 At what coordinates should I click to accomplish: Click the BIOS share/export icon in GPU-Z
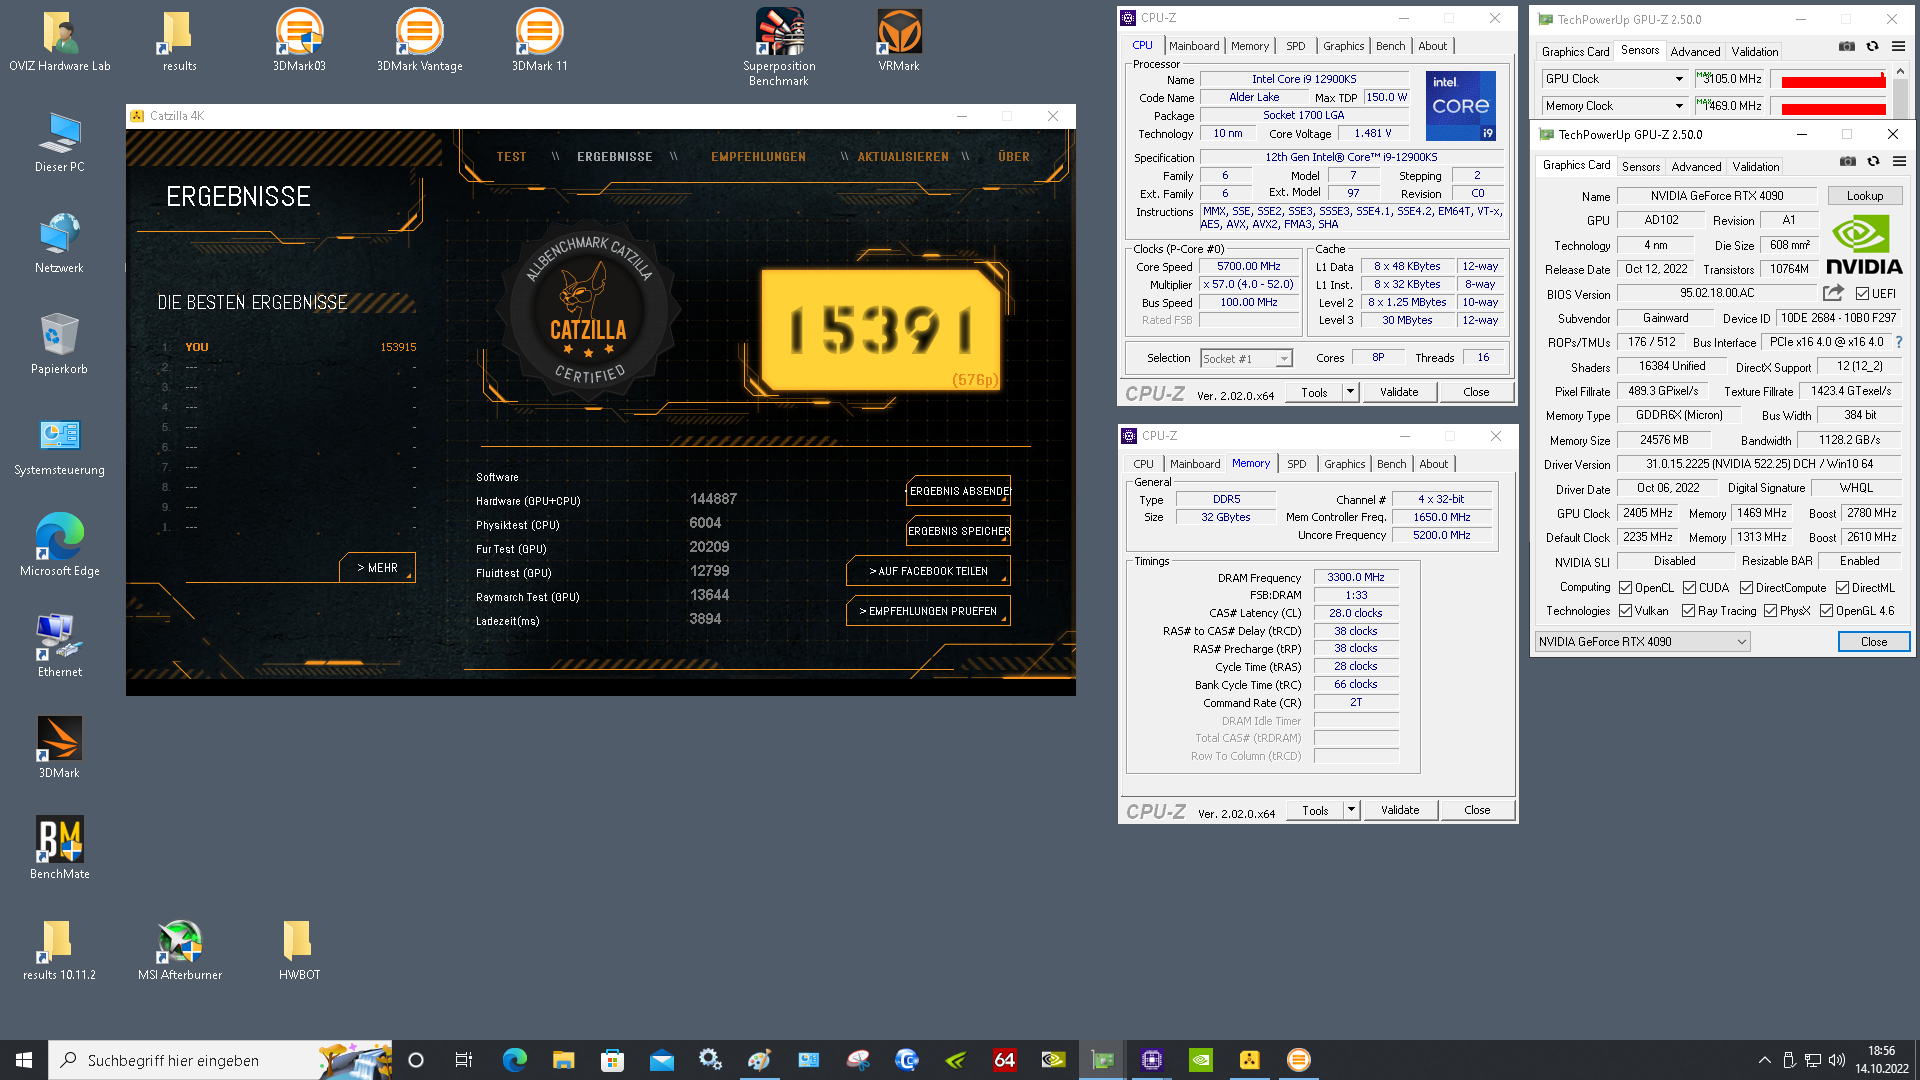coord(1833,293)
